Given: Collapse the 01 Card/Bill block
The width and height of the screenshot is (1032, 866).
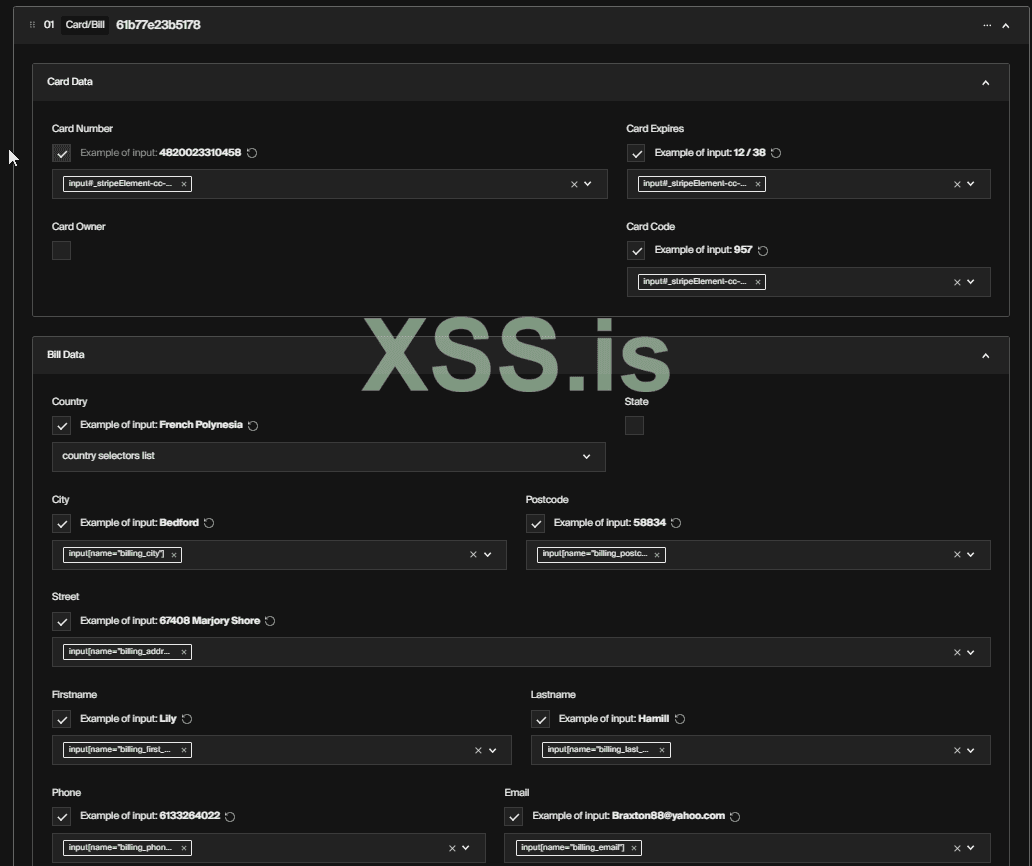Looking at the screenshot, I should click(1006, 26).
